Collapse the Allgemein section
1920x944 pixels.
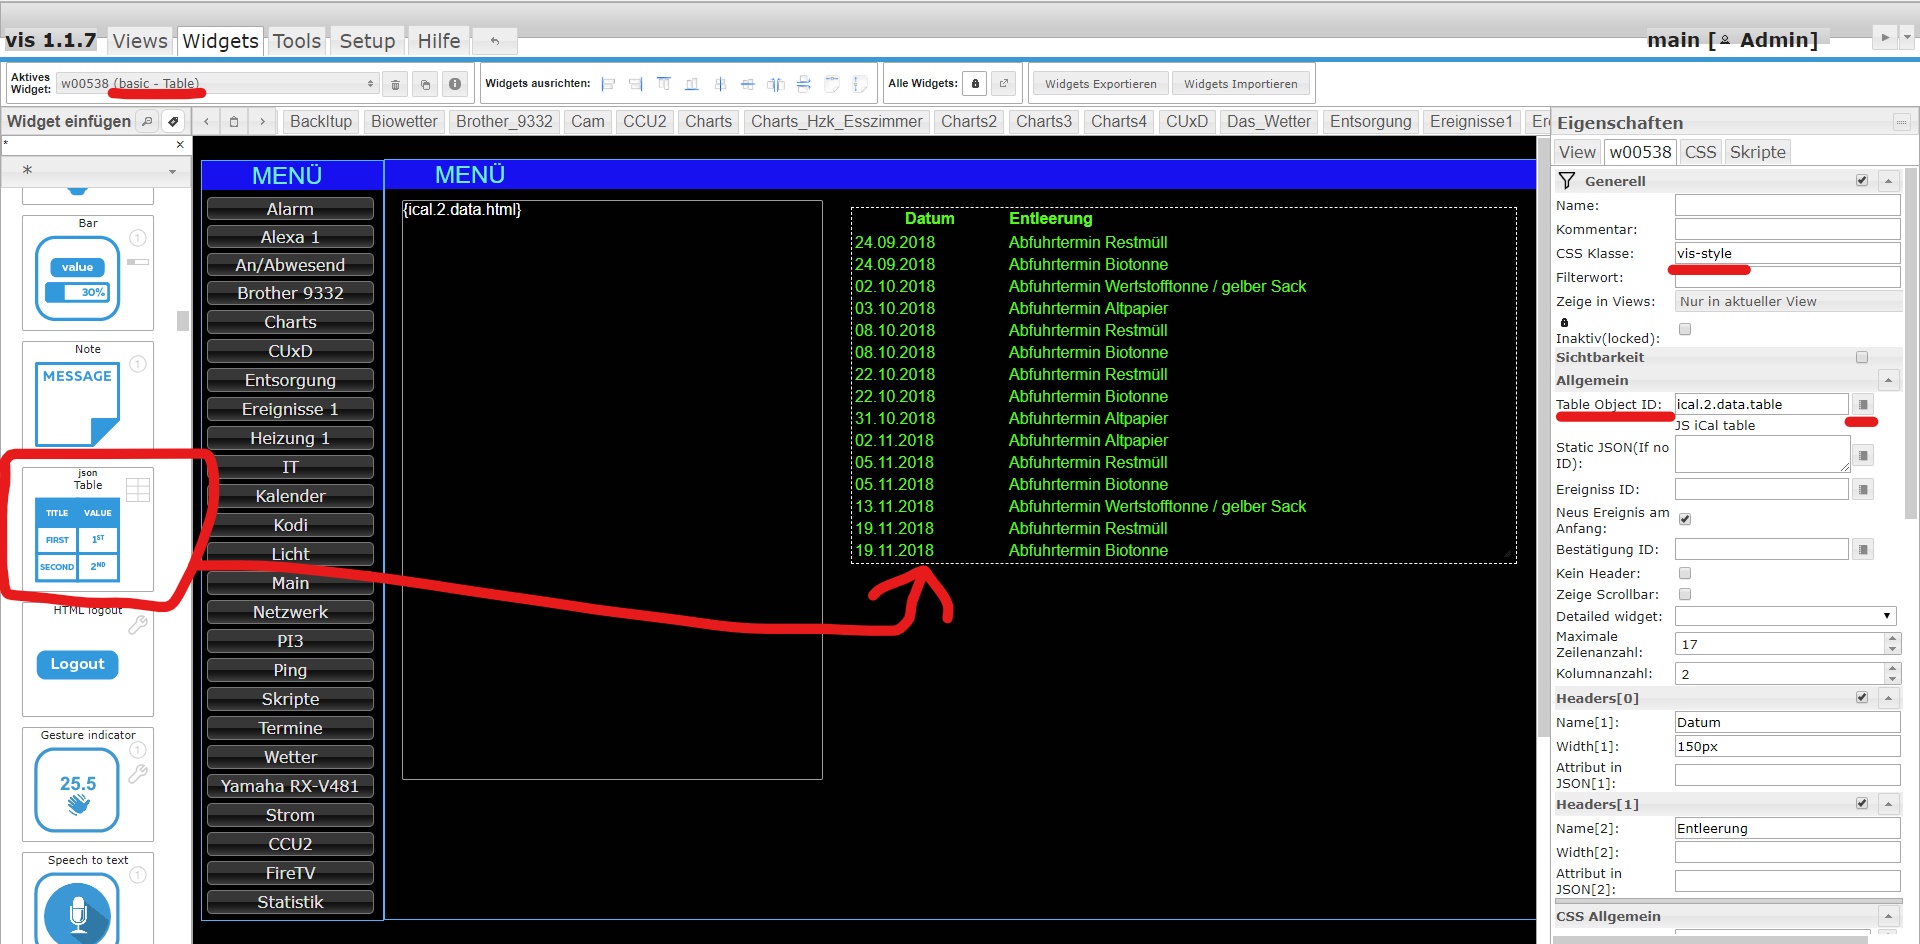(x=1888, y=380)
